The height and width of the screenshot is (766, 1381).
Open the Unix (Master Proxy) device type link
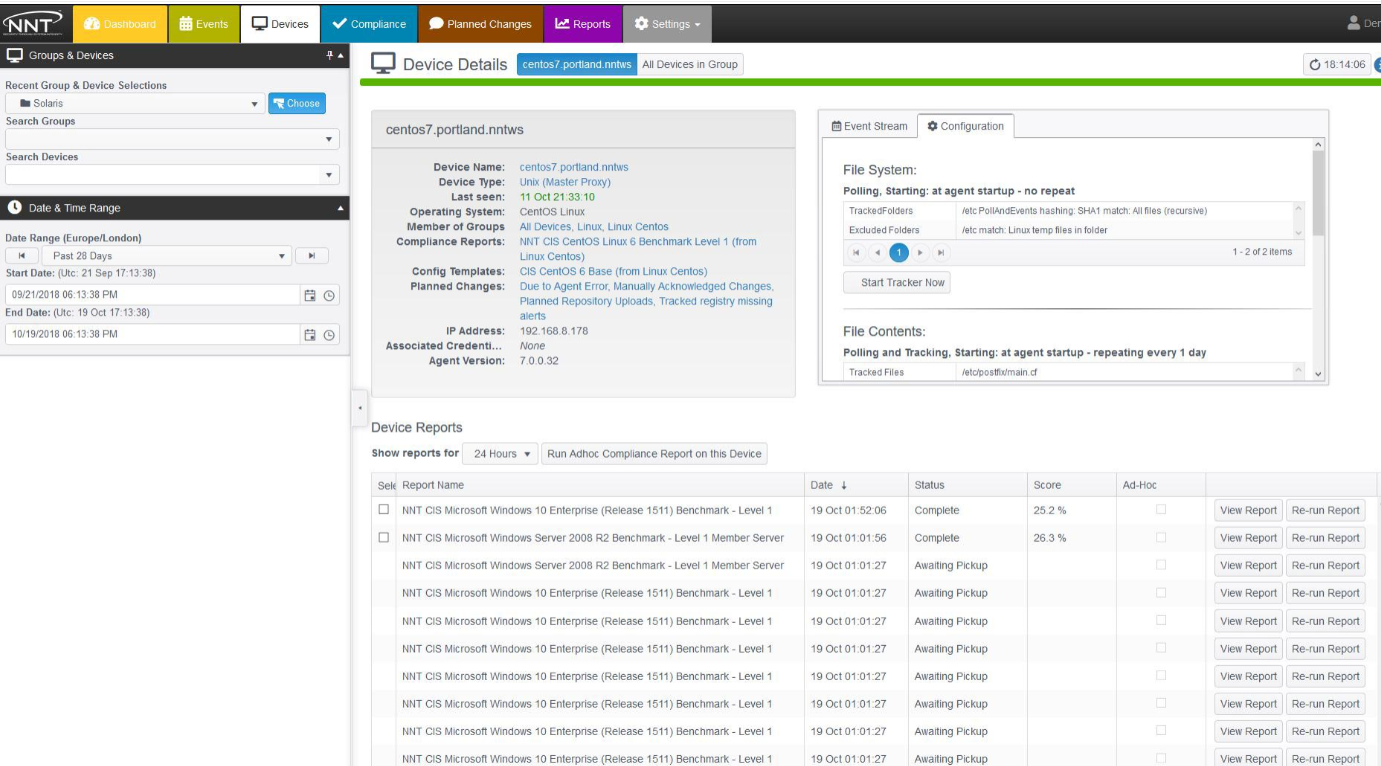(565, 182)
